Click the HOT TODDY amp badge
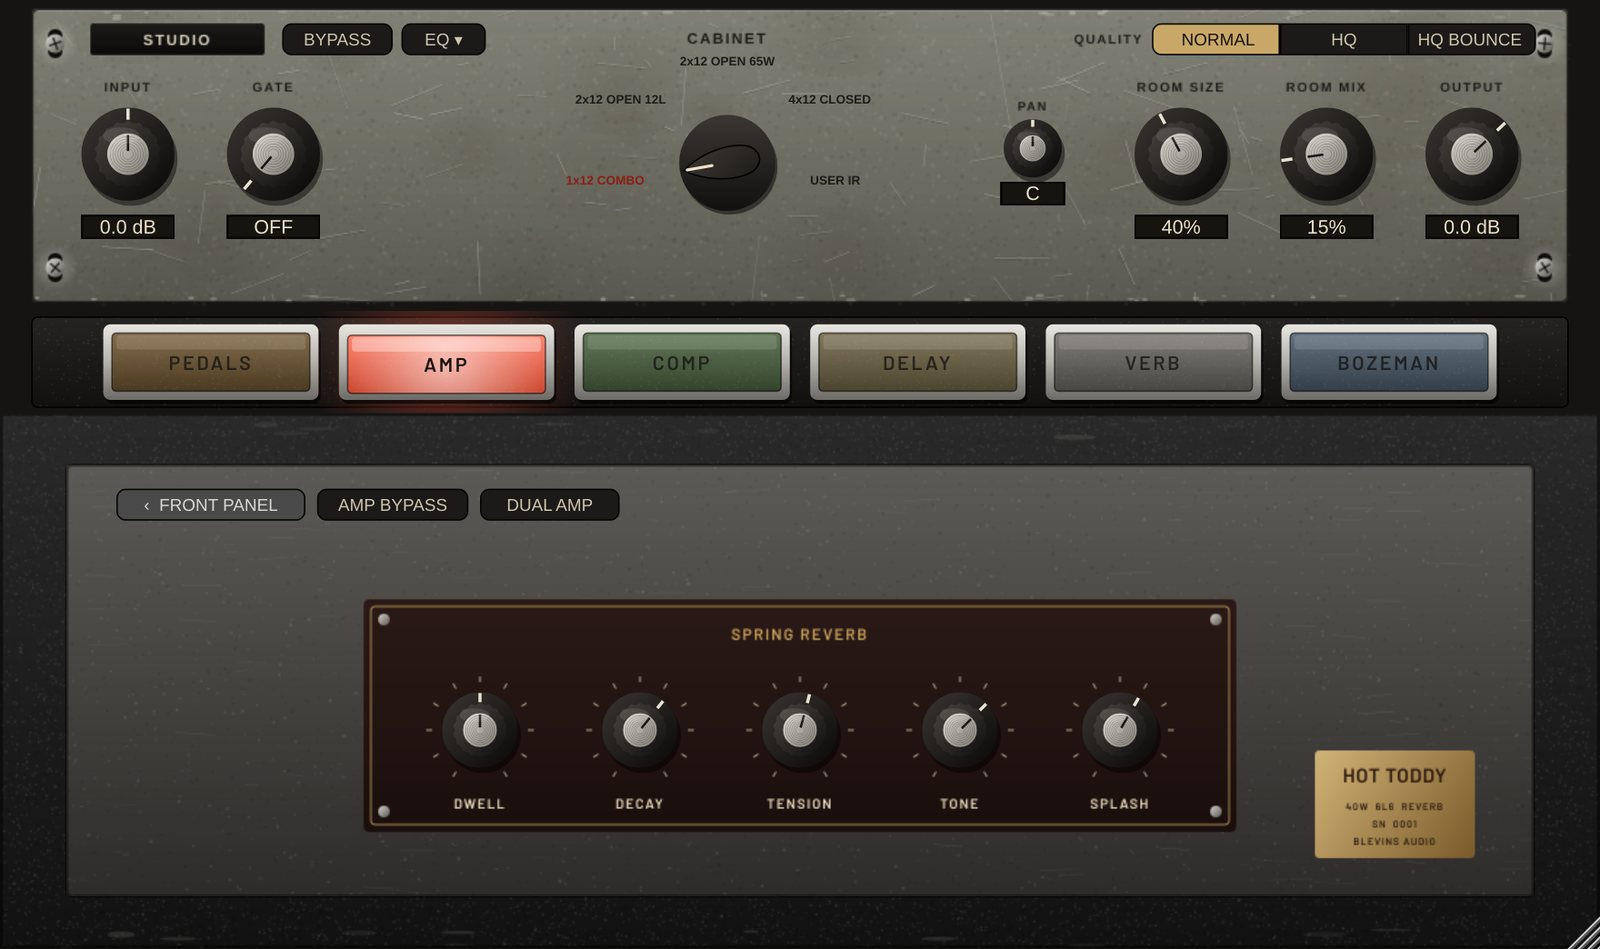The width and height of the screenshot is (1600, 949). [x=1394, y=804]
